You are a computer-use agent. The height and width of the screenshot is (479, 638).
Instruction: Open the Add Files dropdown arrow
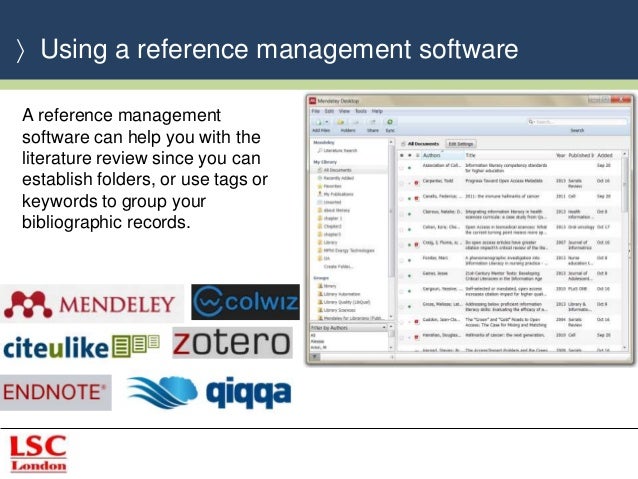click(x=326, y=122)
